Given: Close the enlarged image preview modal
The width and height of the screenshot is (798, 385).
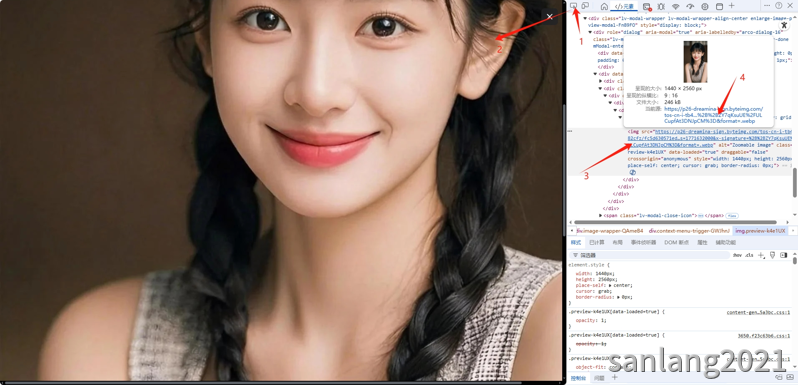Looking at the screenshot, I should [550, 17].
